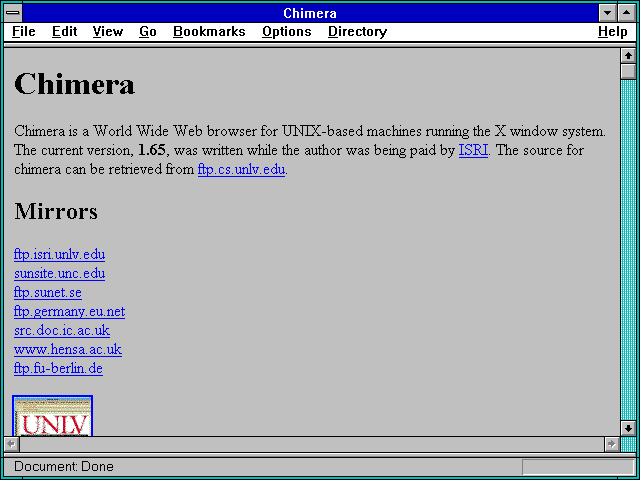Click the horizontal scrollbar right arrow
Screen dimensions: 640x480
(612, 444)
